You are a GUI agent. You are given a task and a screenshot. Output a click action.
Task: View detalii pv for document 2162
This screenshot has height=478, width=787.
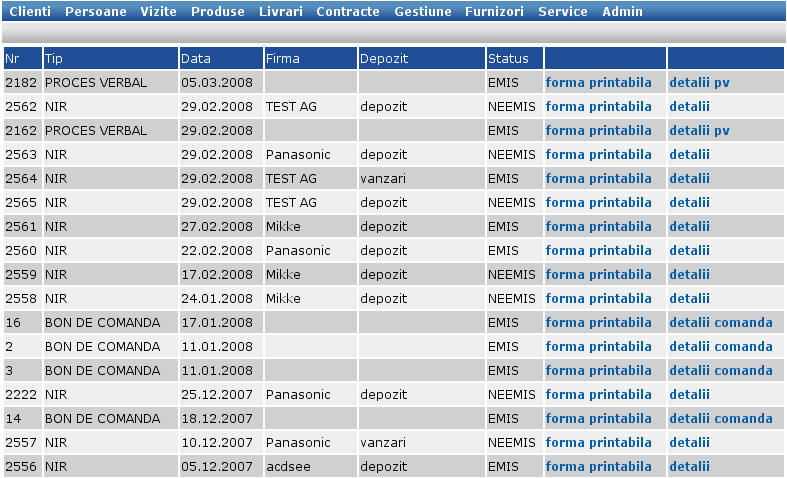(x=700, y=131)
